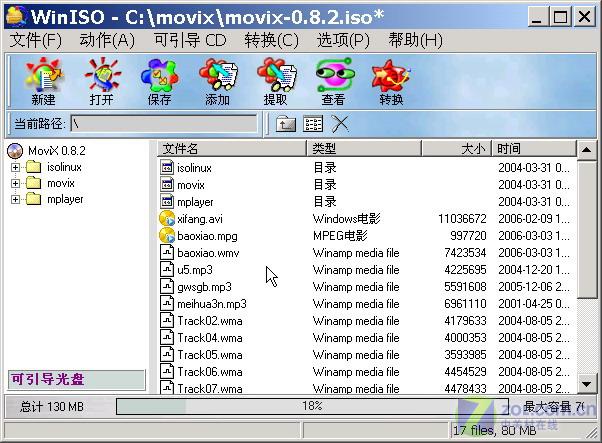Select the isolinux folder icon in file list
The height and width of the screenshot is (443, 602).
click(x=167, y=168)
